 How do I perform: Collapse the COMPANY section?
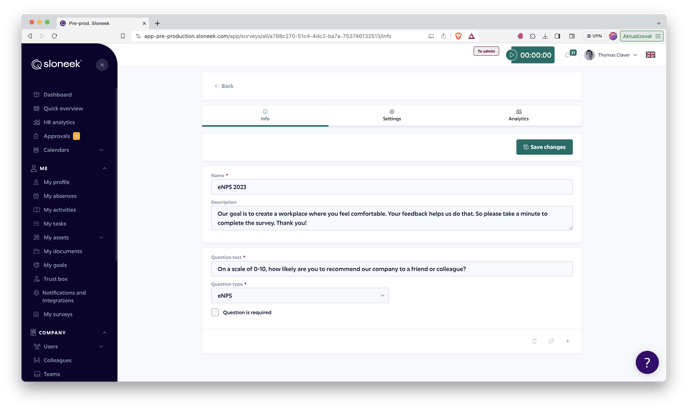click(104, 333)
